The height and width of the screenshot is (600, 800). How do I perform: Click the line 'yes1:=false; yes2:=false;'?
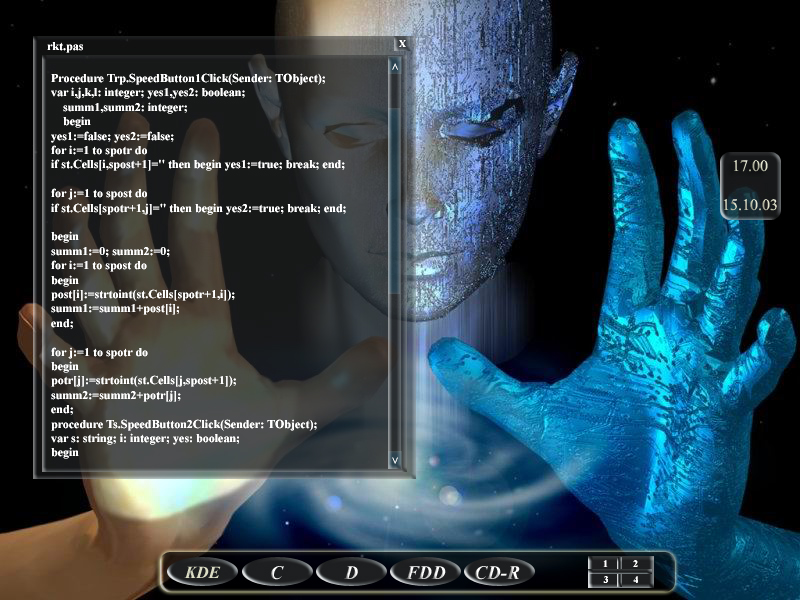112,136
